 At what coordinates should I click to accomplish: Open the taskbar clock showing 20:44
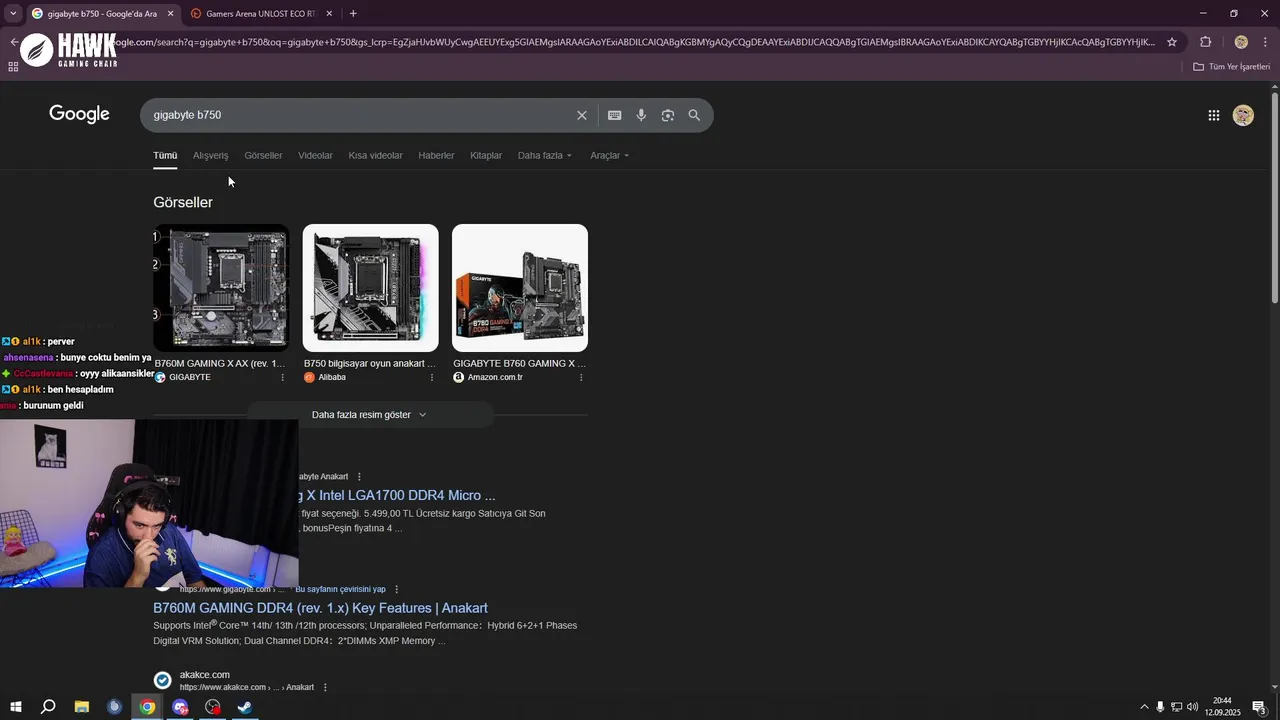click(x=1222, y=707)
